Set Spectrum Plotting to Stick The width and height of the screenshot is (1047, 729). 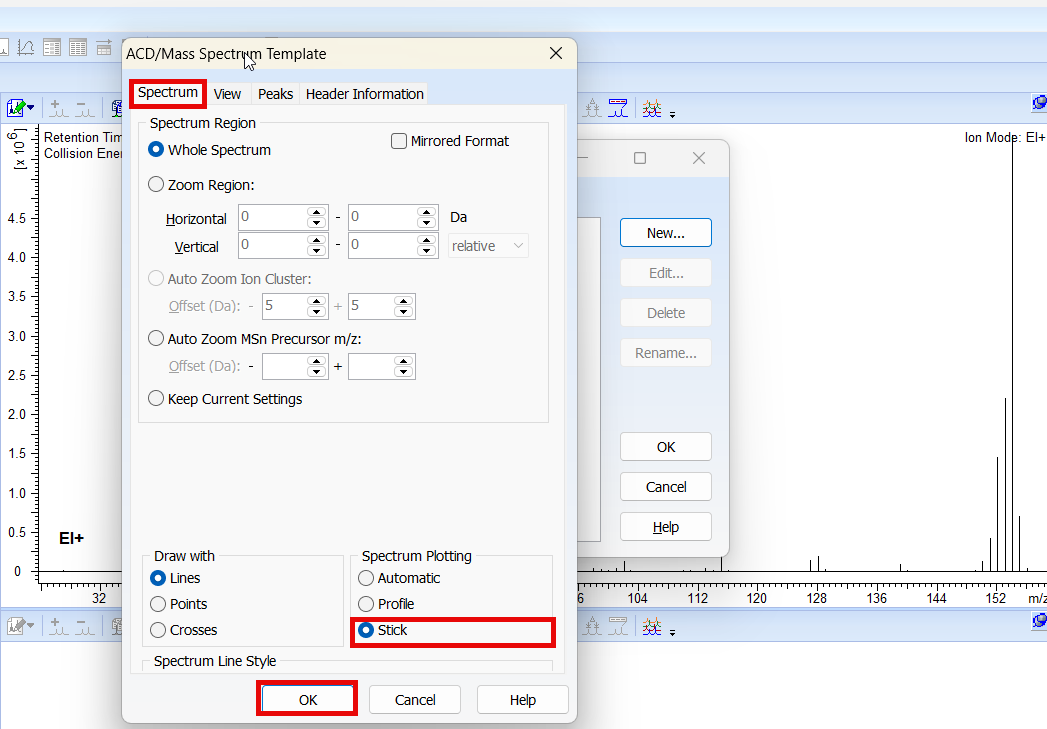pyautogui.click(x=366, y=630)
